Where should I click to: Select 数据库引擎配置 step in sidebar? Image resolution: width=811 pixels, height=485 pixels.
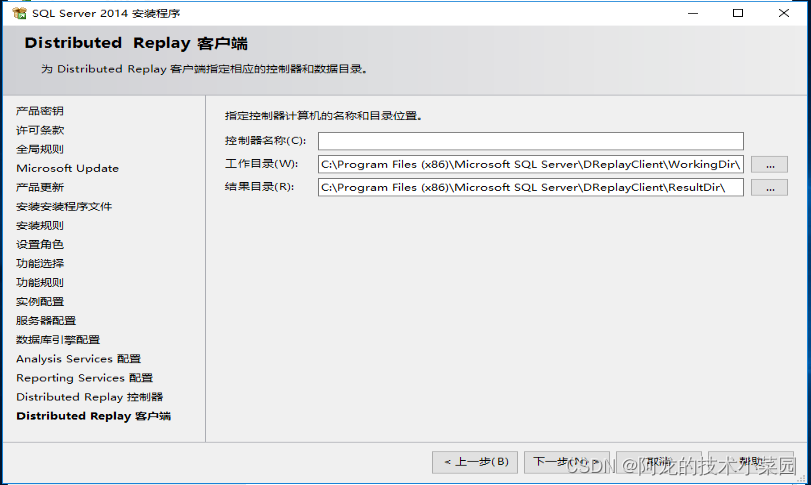tap(58, 340)
